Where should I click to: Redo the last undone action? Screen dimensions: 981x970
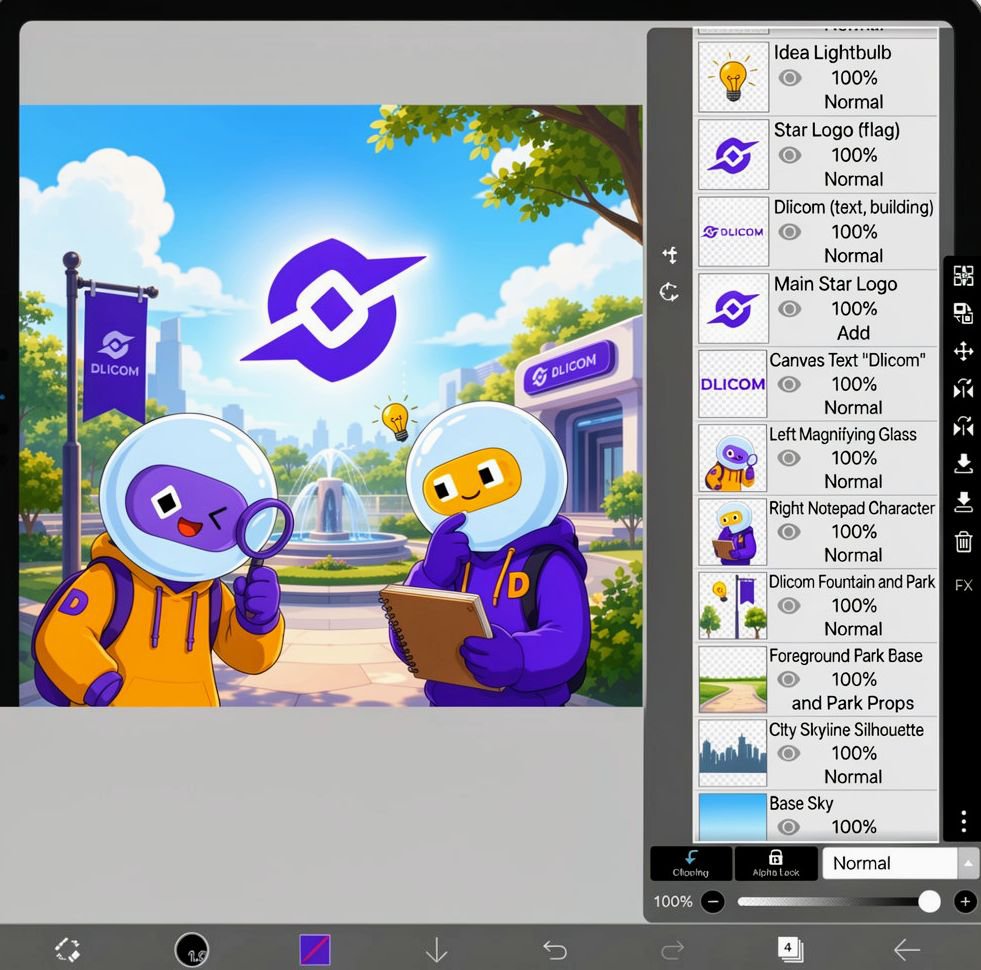pos(673,950)
